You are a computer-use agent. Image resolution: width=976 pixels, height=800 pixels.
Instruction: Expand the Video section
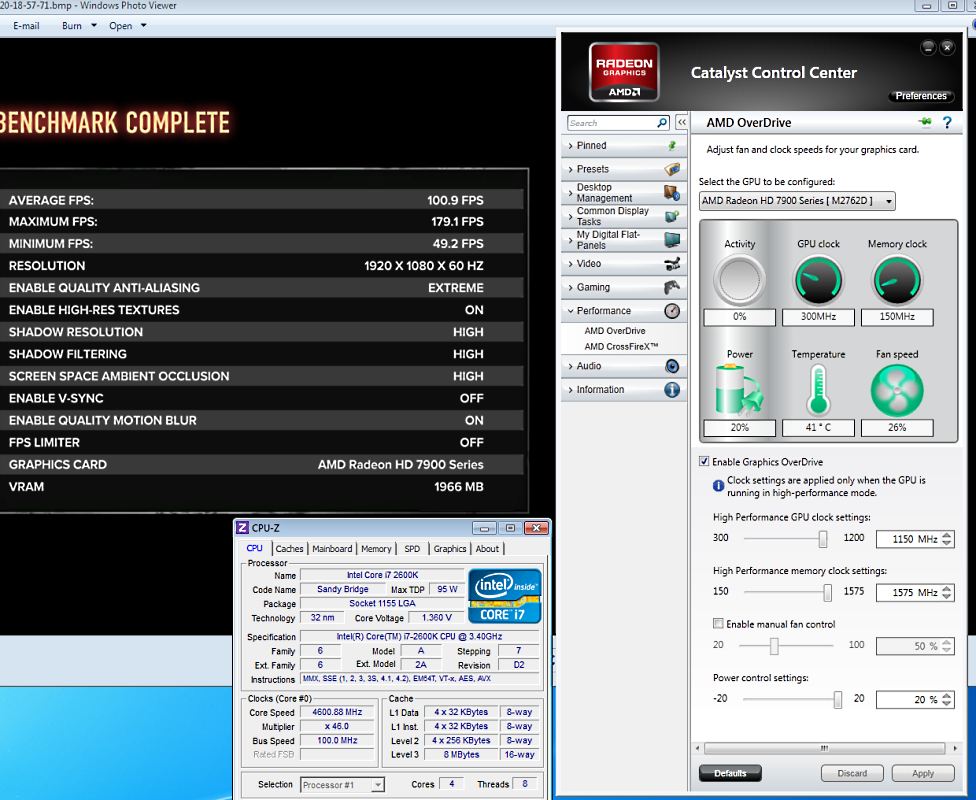point(571,264)
